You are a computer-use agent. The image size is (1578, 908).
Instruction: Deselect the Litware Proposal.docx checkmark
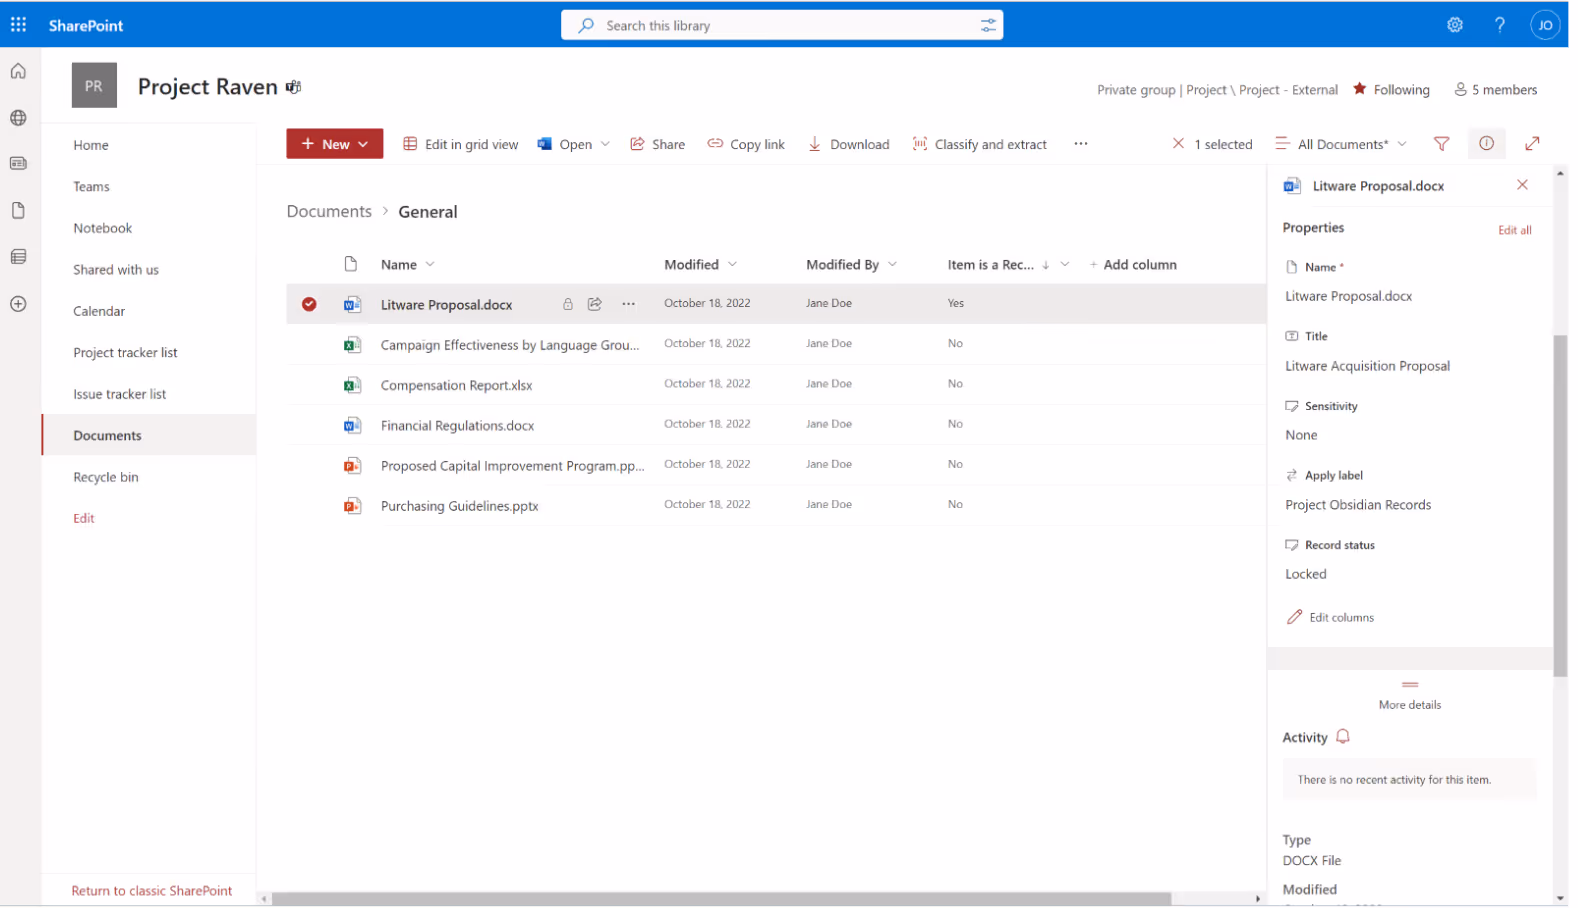[x=309, y=304]
